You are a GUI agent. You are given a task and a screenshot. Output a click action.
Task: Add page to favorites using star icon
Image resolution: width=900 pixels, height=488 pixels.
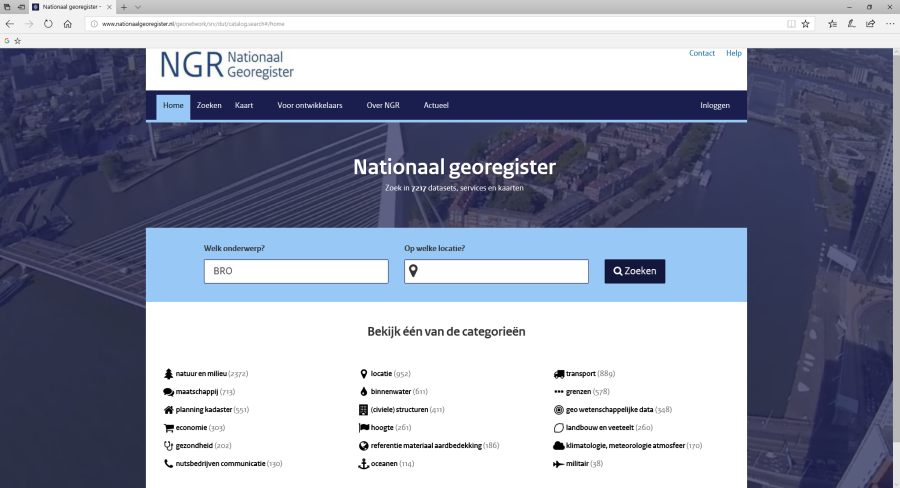tap(805, 23)
